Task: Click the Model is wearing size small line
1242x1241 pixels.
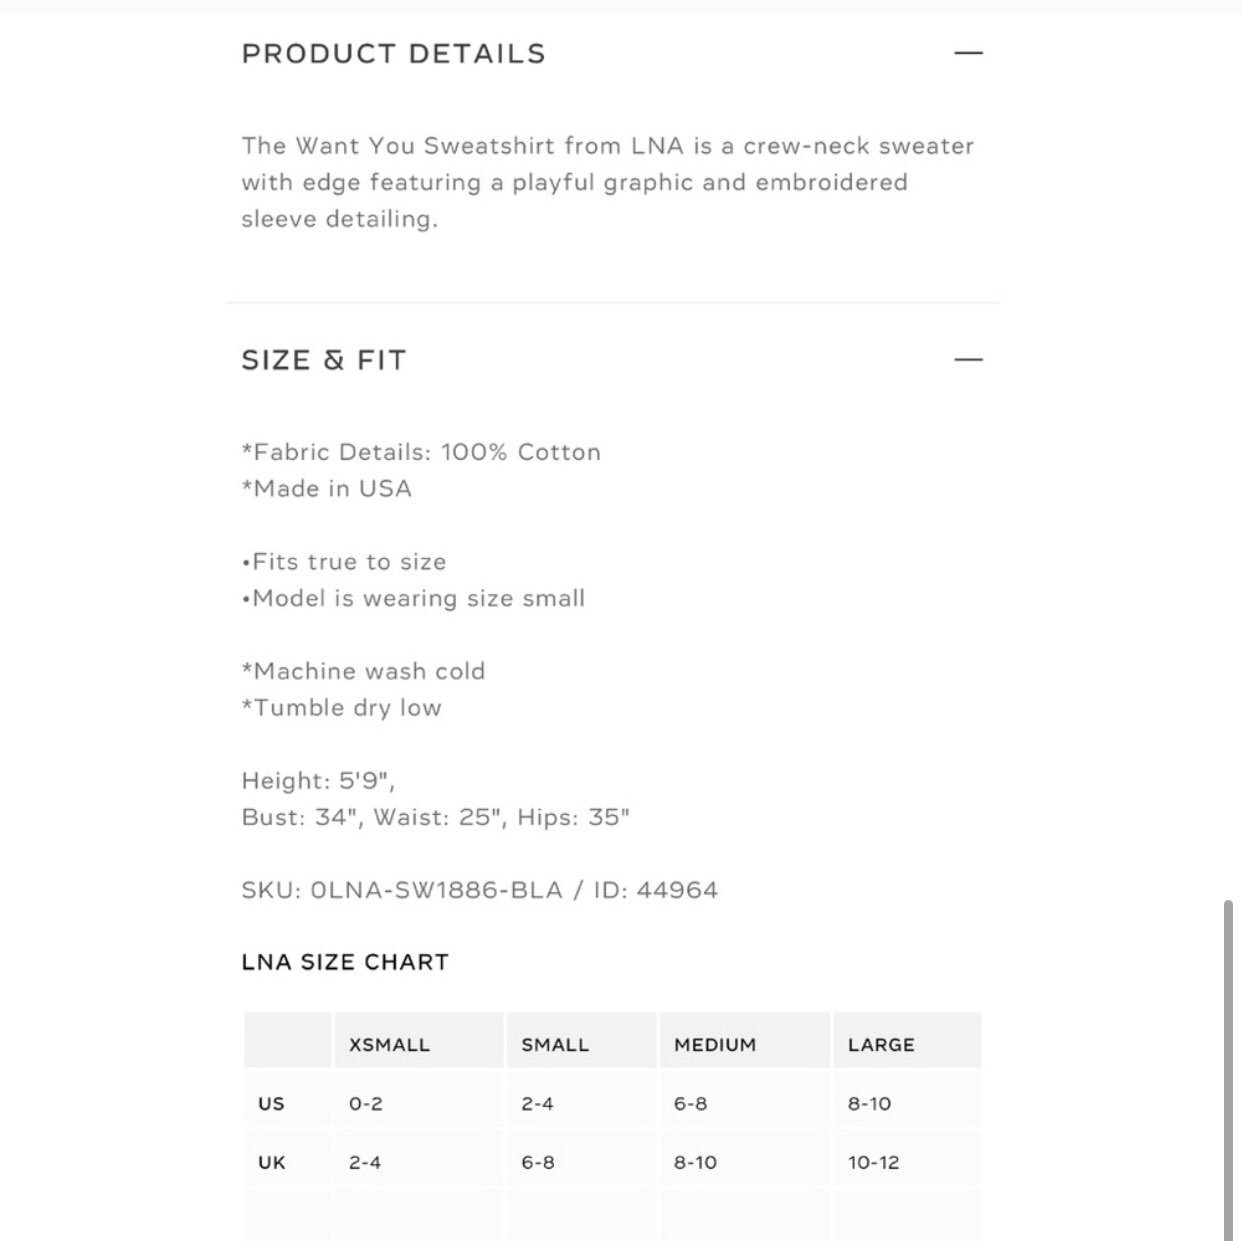Action: point(413,598)
